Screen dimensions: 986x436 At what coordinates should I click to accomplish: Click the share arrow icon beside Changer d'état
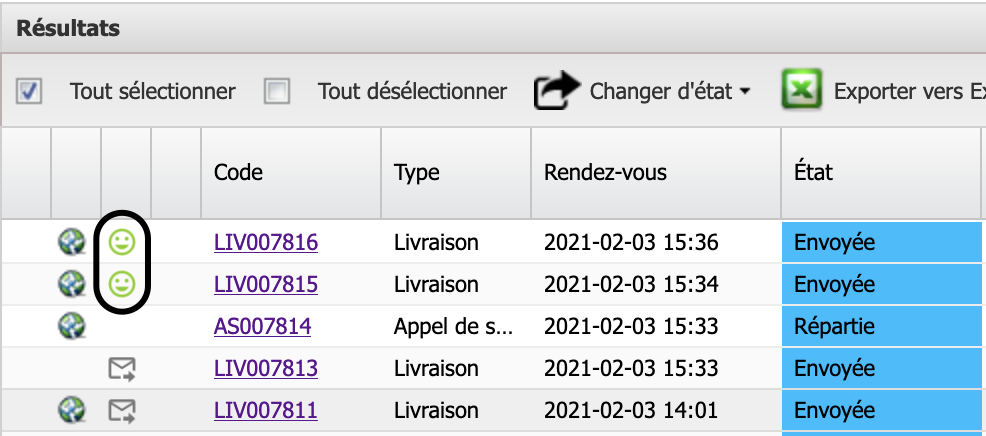[x=557, y=90]
